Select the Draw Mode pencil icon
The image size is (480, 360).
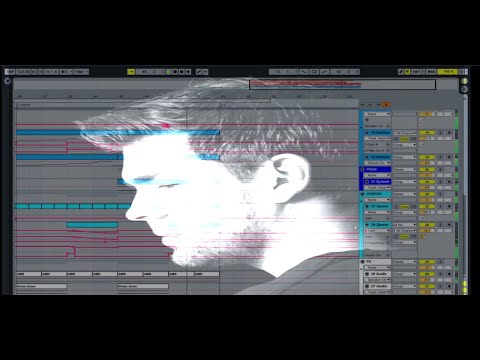point(401,72)
